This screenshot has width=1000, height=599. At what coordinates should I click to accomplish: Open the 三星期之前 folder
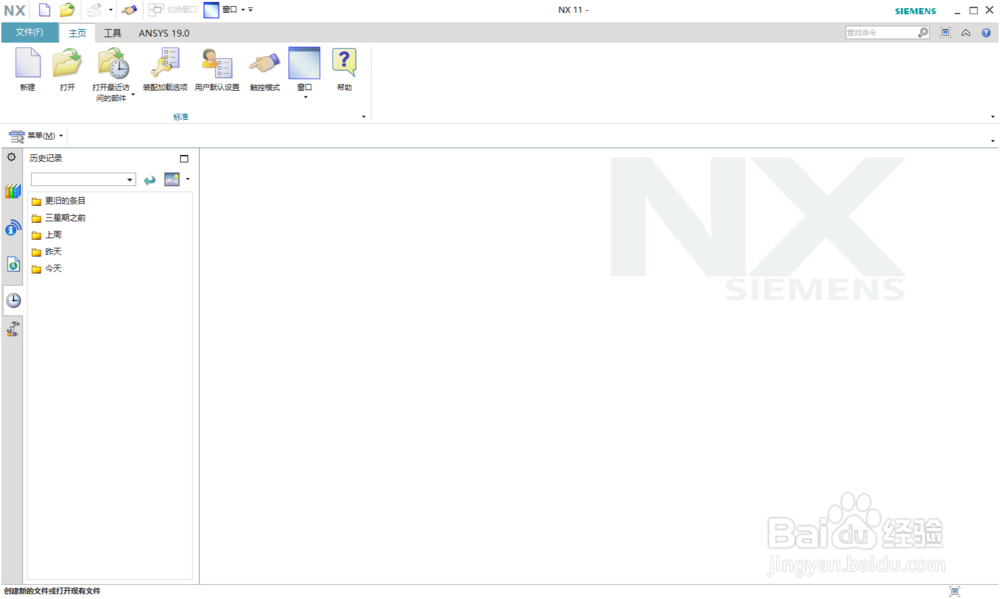tap(58, 218)
